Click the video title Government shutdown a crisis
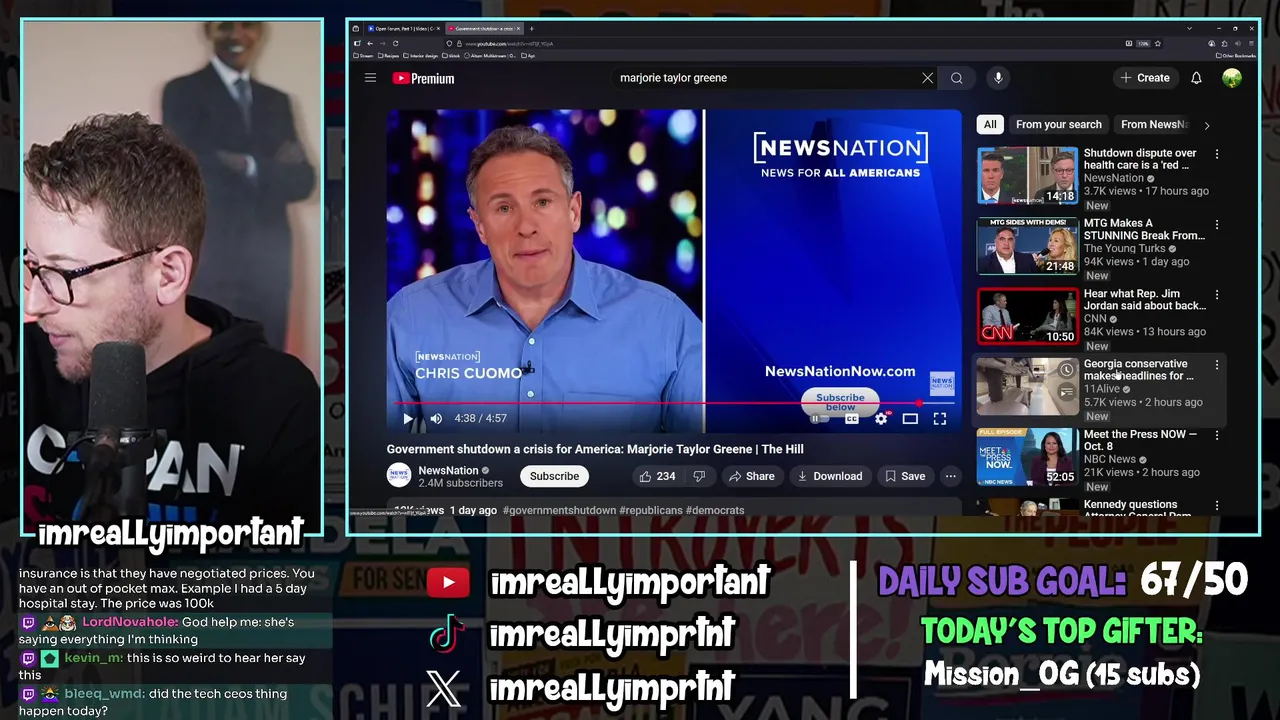Image resolution: width=1280 pixels, height=720 pixels. [595, 449]
